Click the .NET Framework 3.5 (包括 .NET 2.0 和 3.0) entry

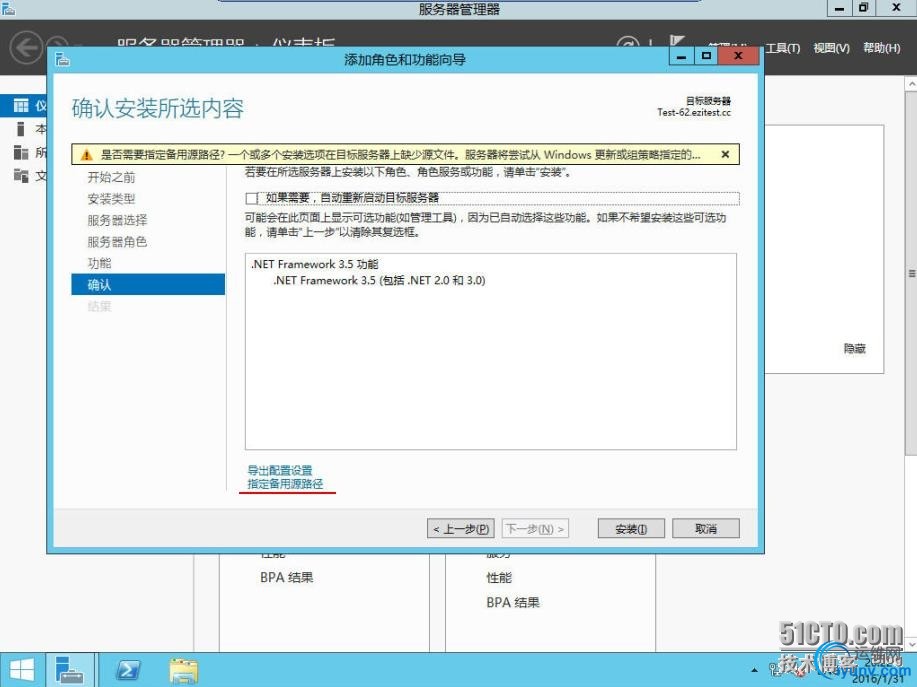pyautogui.click(x=379, y=281)
